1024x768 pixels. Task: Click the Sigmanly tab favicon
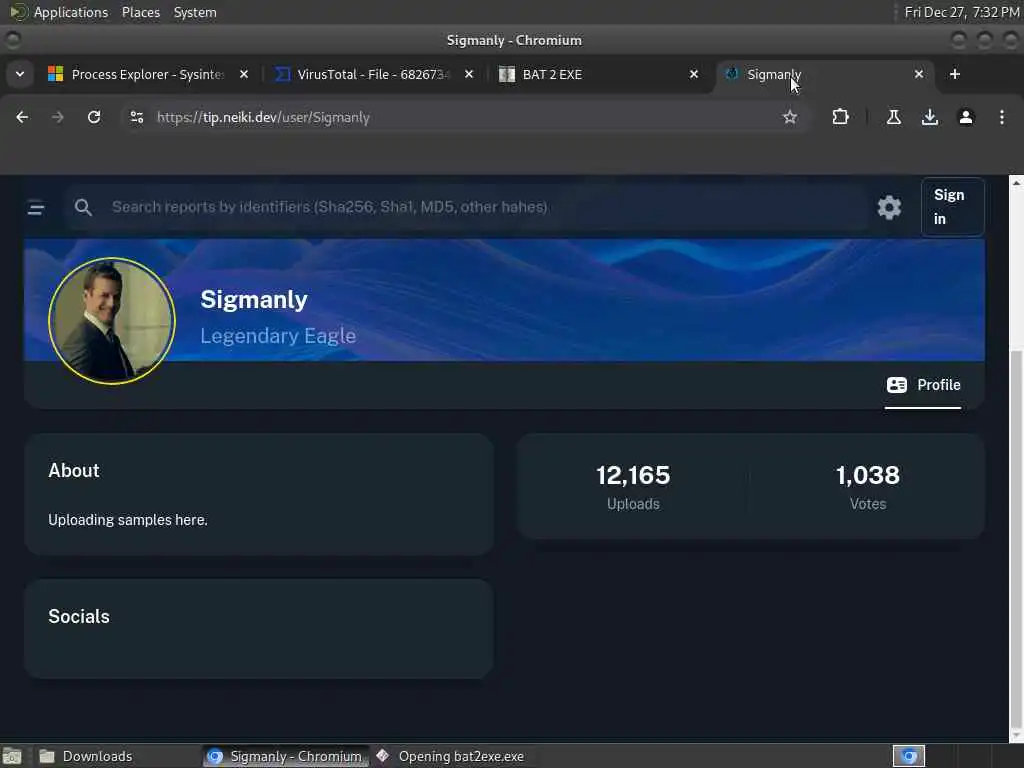[x=731, y=74]
